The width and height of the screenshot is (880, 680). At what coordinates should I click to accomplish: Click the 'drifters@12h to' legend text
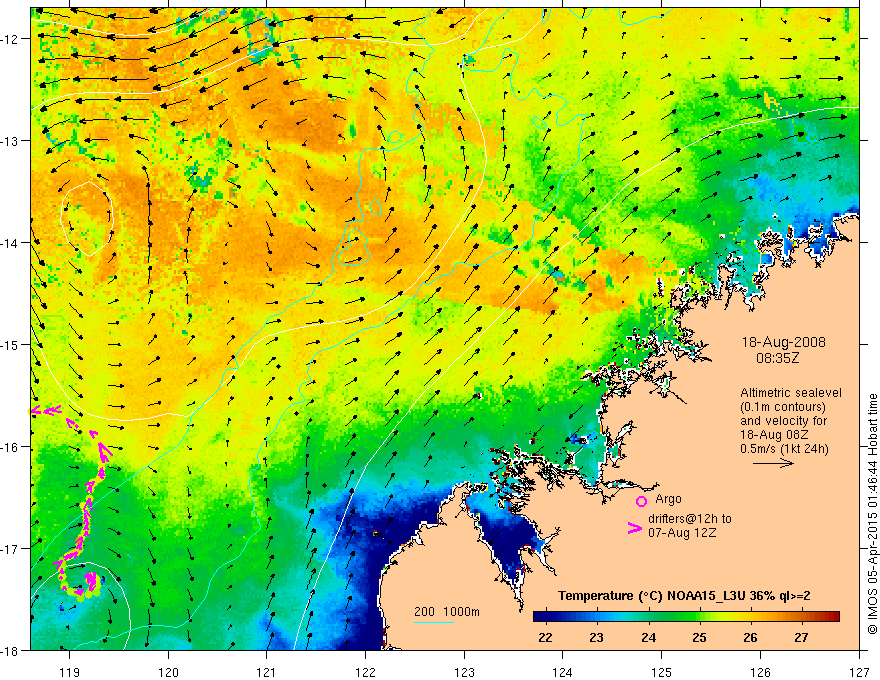coord(690,519)
